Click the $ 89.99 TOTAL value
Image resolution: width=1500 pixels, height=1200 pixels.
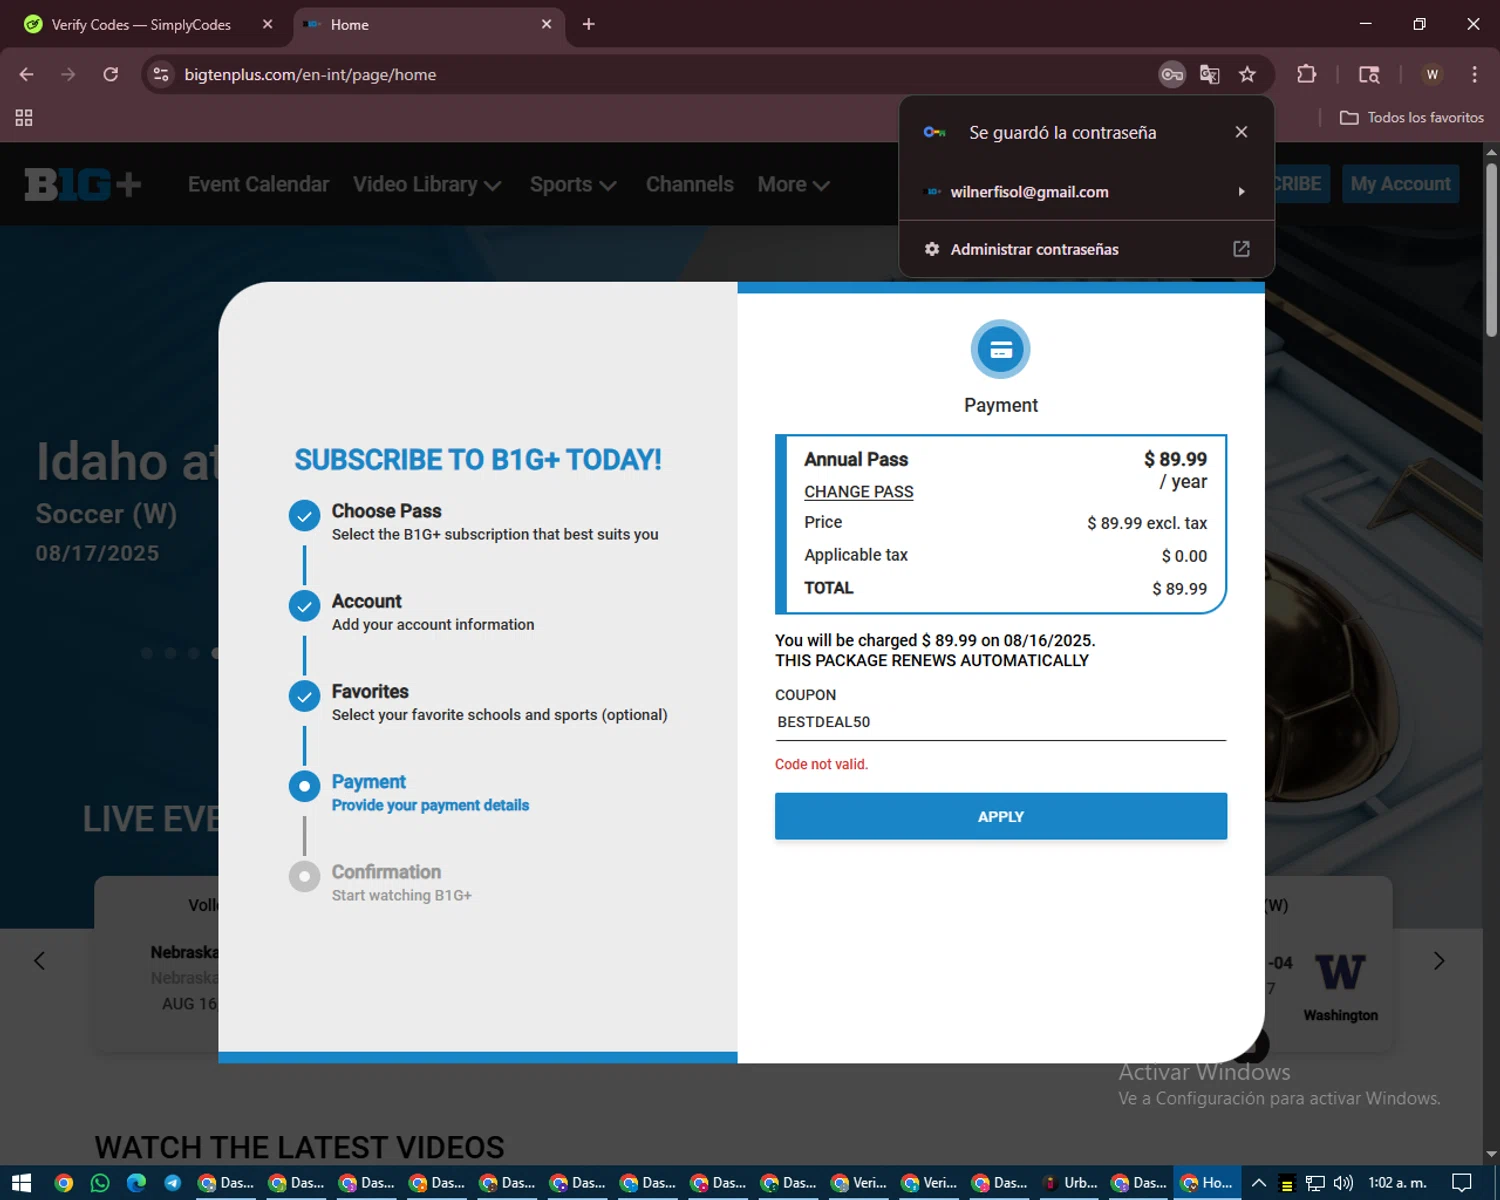(1180, 589)
